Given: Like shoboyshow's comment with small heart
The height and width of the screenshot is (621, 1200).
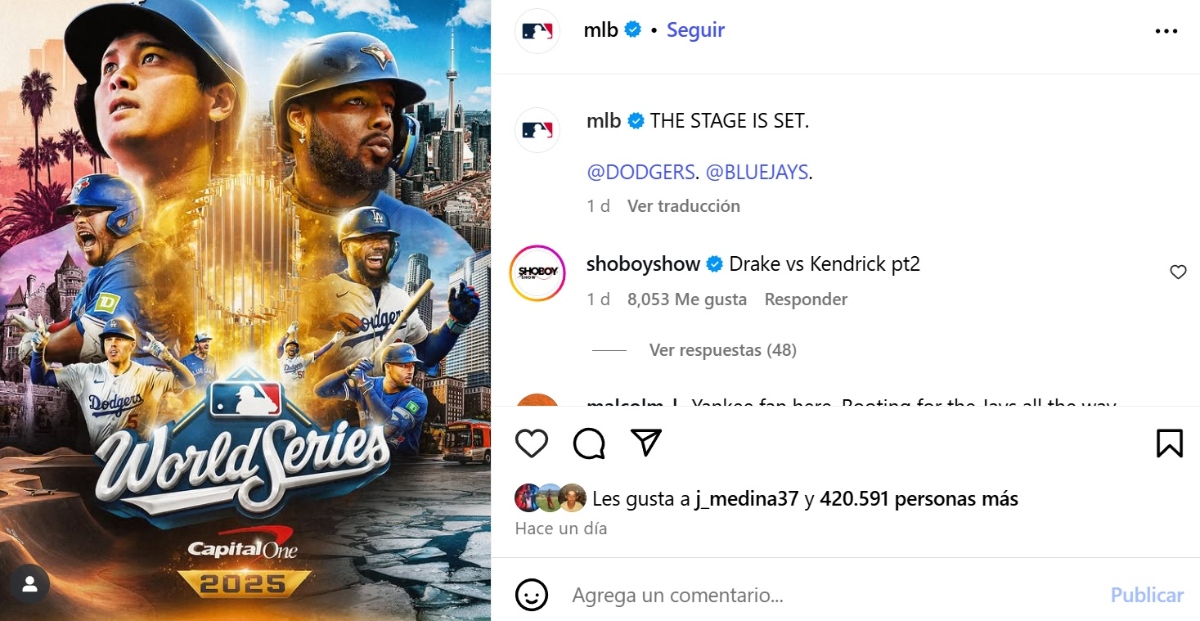Looking at the screenshot, I should [x=1178, y=272].
